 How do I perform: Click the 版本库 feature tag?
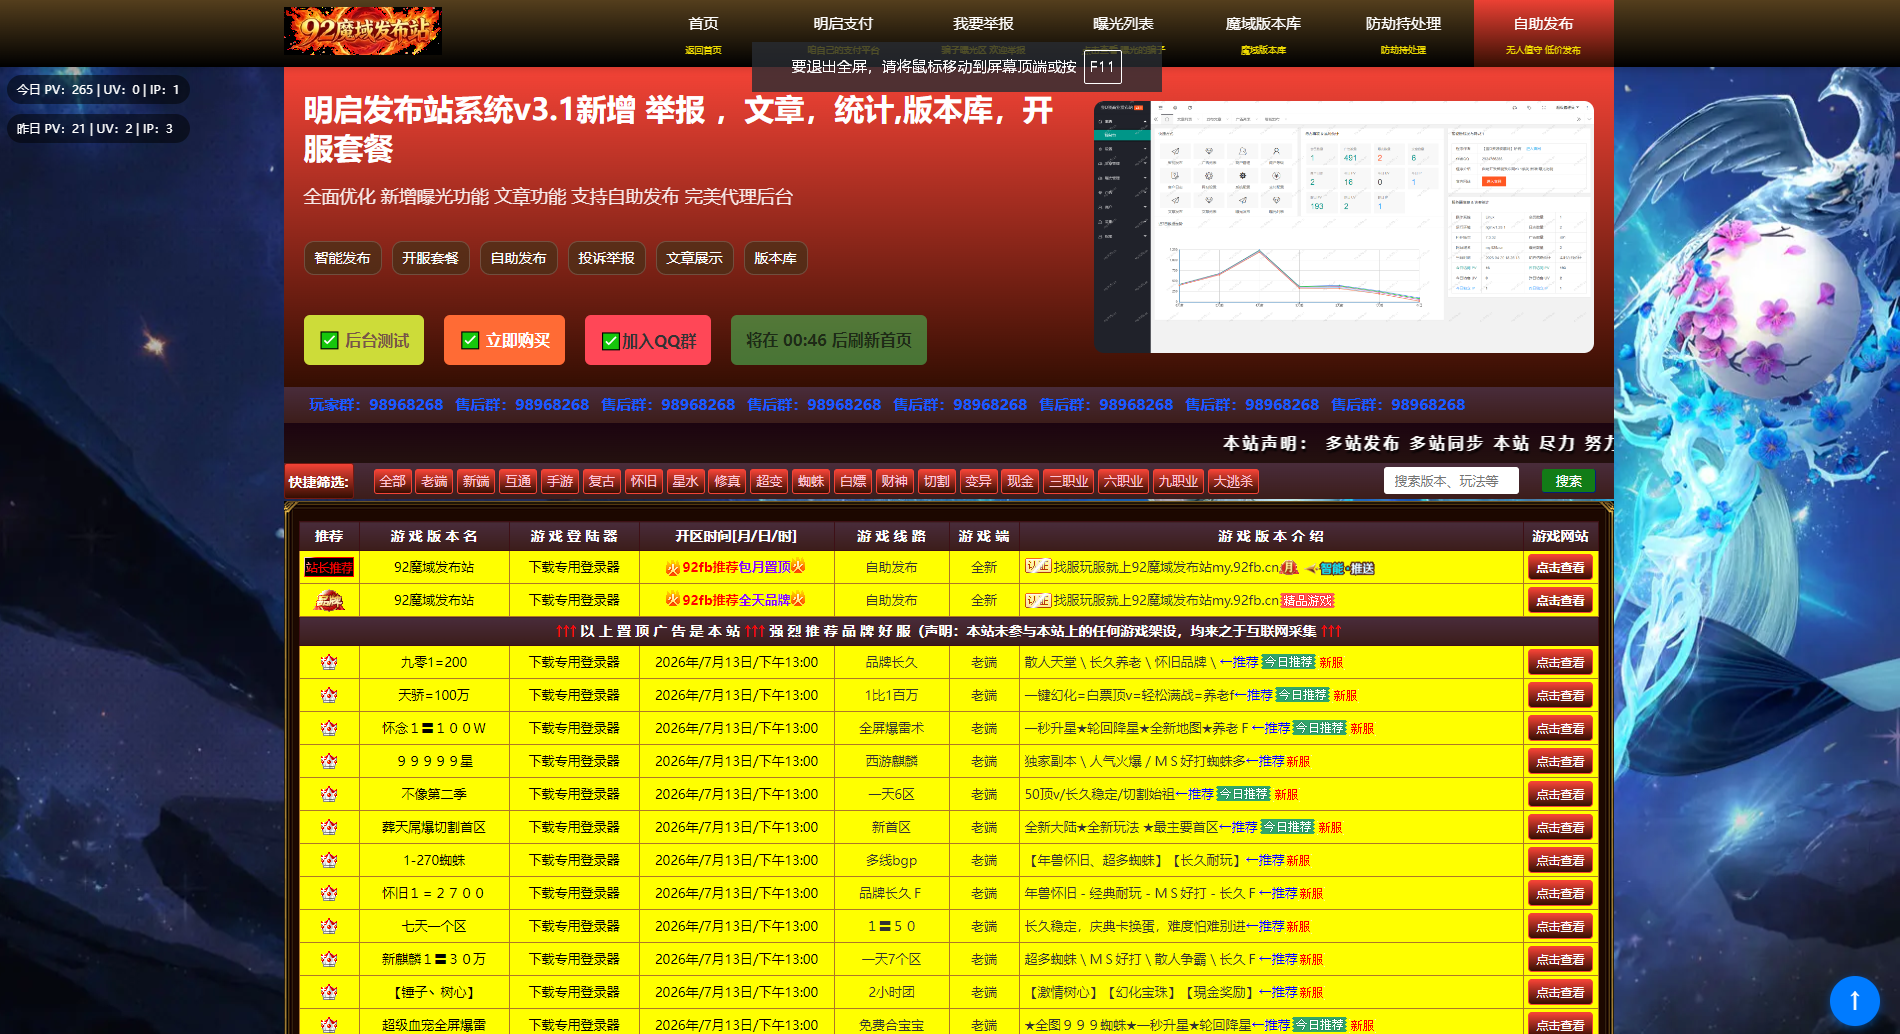pyautogui.click(x=775, y=258)
